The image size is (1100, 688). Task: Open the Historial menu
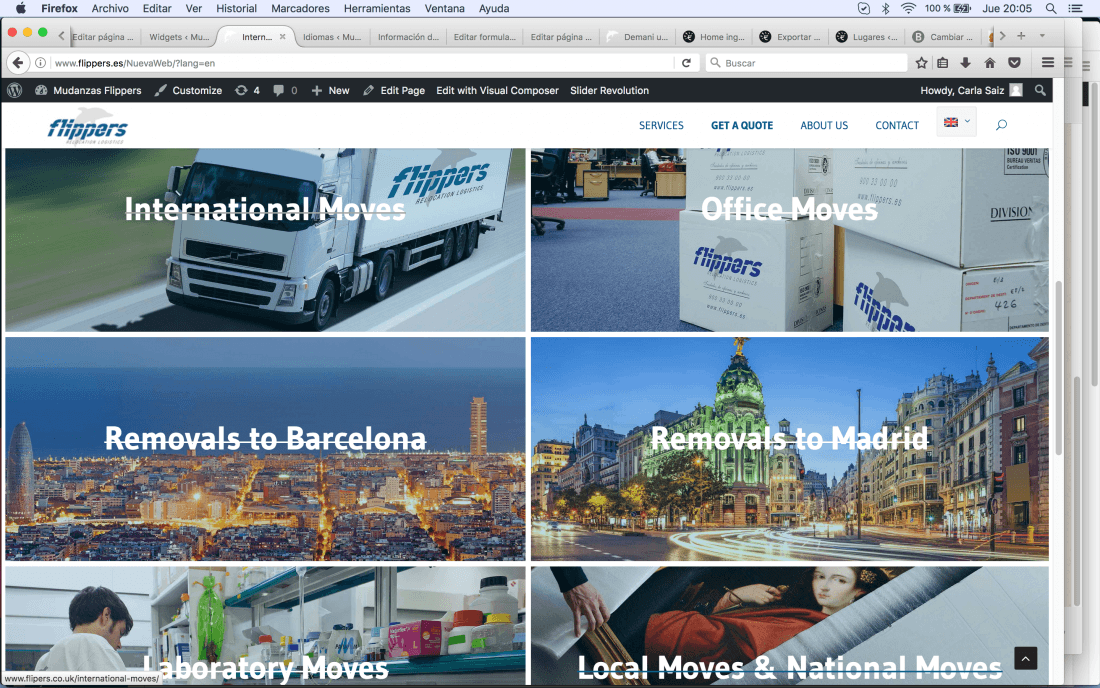236,8
